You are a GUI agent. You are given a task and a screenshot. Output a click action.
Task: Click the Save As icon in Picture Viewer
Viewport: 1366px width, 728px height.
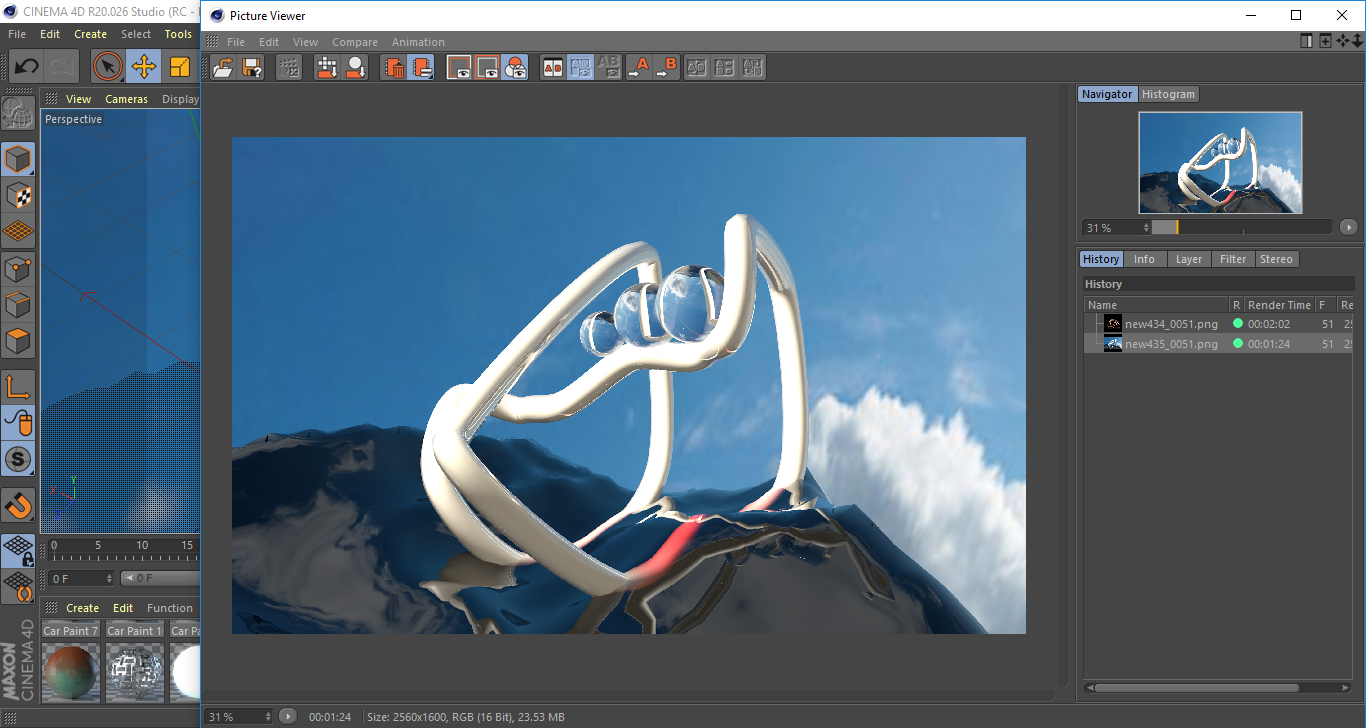tap(252, 67)
